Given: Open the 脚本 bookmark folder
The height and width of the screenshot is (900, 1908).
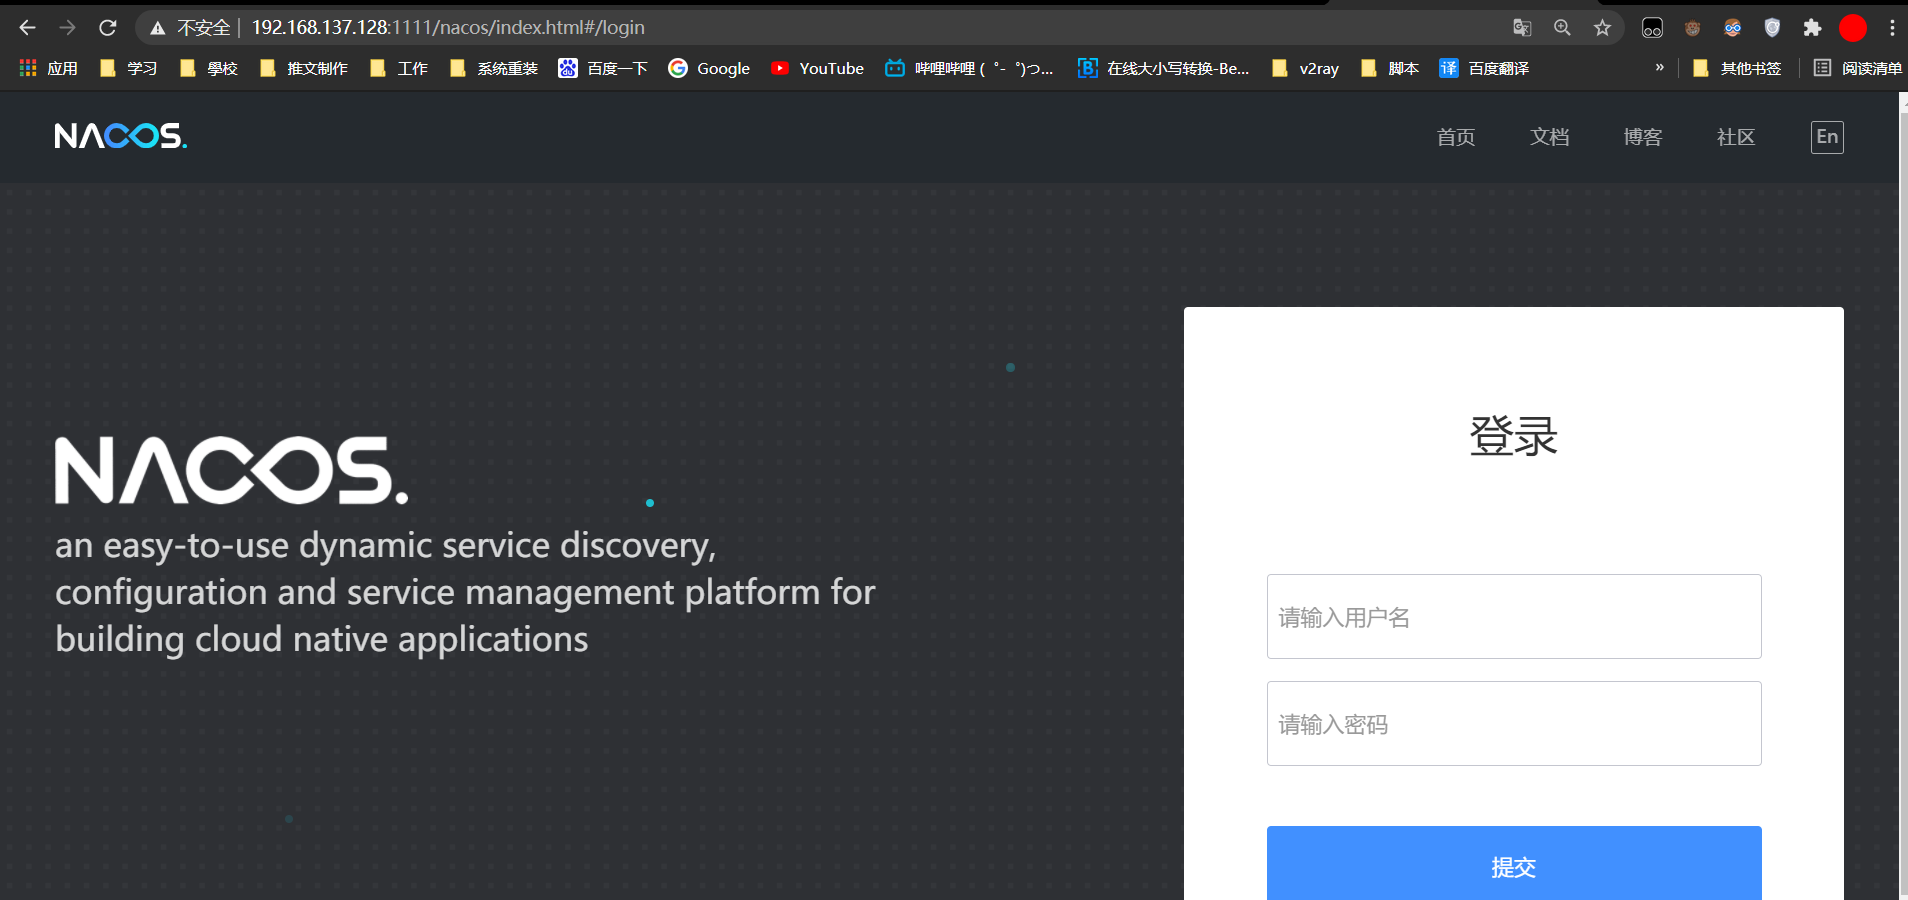Looking at the screenshot, I should pos(1389,68).
